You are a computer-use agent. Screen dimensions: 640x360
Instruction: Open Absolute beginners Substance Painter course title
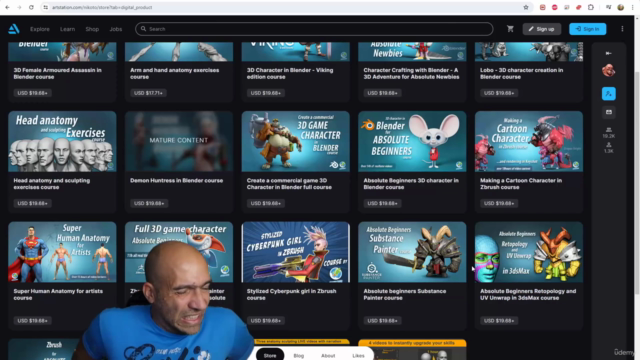pyautogui.click(x=404, y=294)
